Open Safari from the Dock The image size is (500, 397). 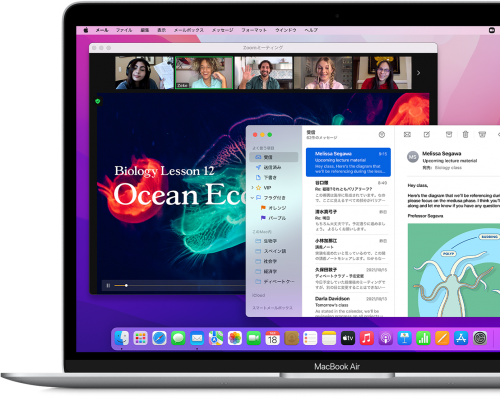point(159,339)
